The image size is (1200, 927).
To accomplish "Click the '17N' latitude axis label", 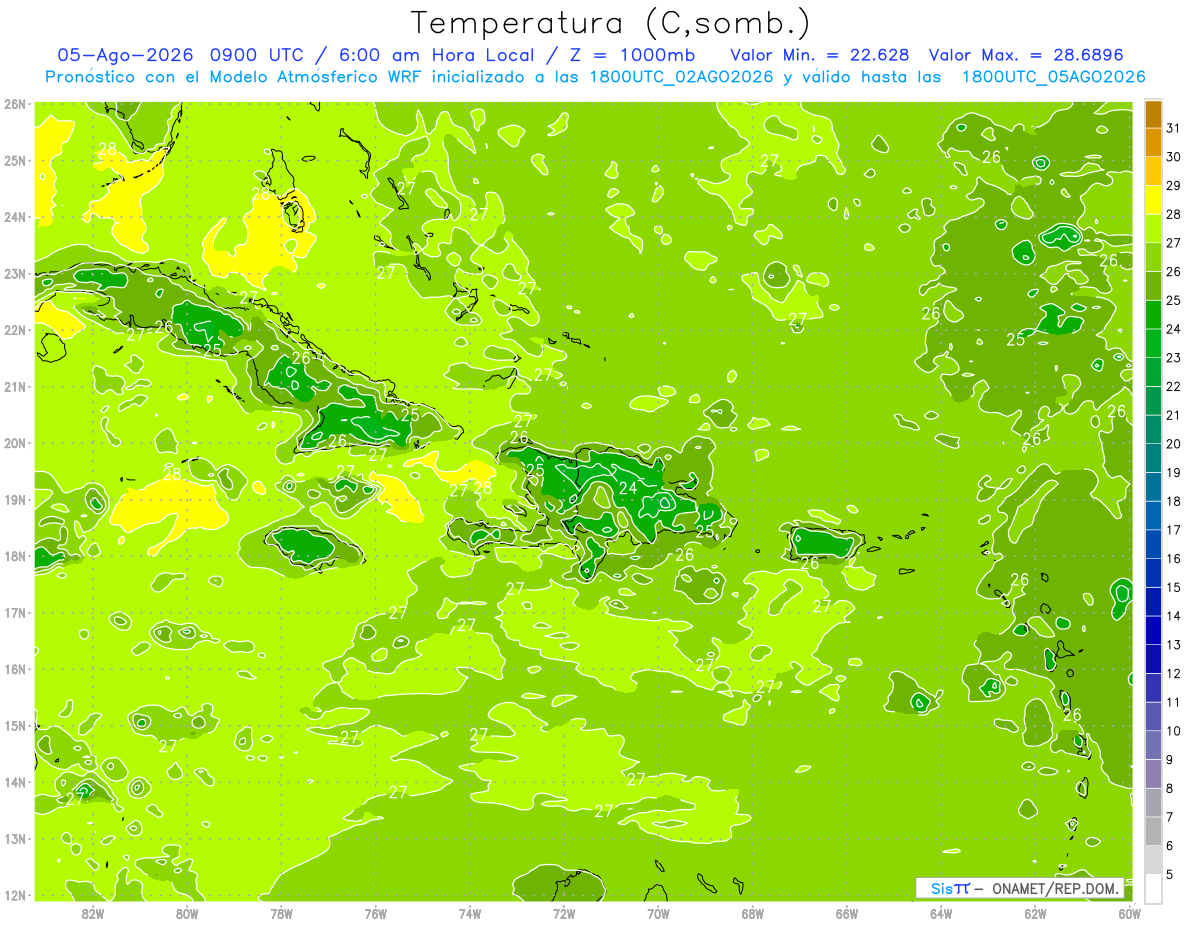I will [15, 612].
